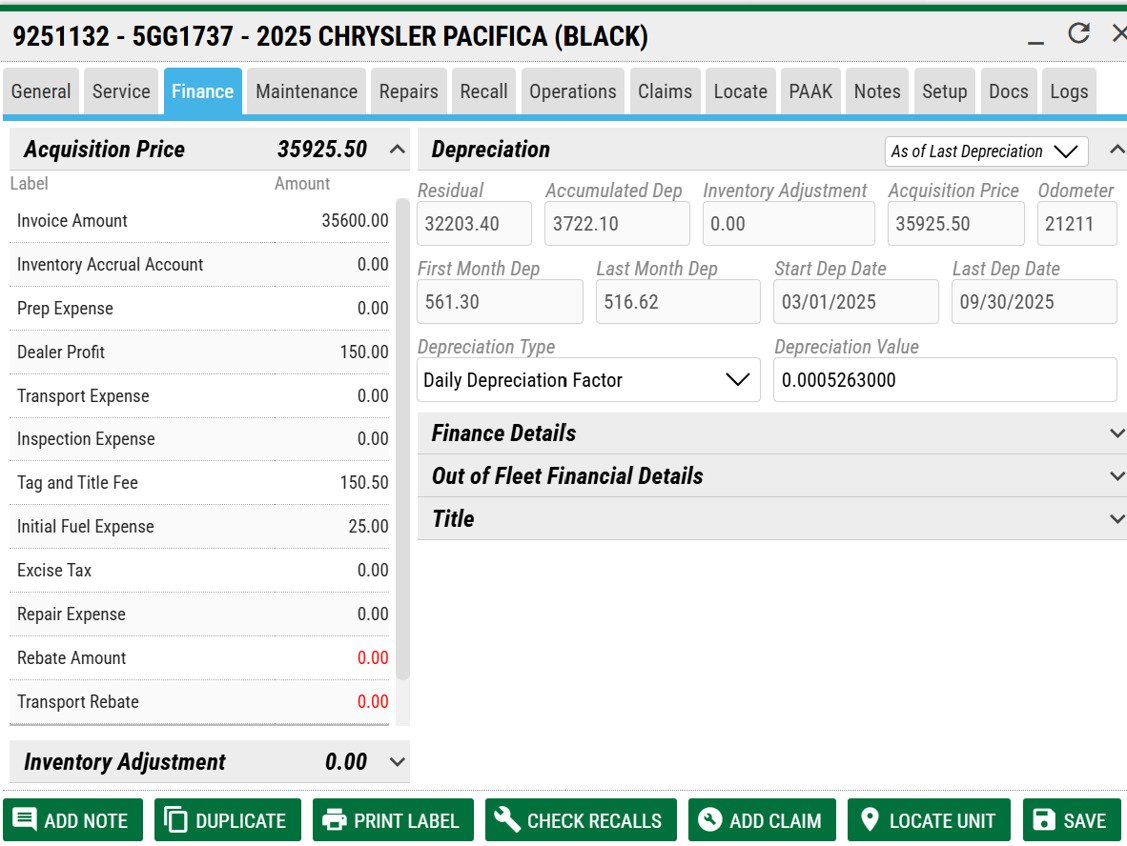Image resolution: width=1127 pixels, height=846 pixels.
Task: Click the Invoice Amount value 35600.00
Action: 354,221
